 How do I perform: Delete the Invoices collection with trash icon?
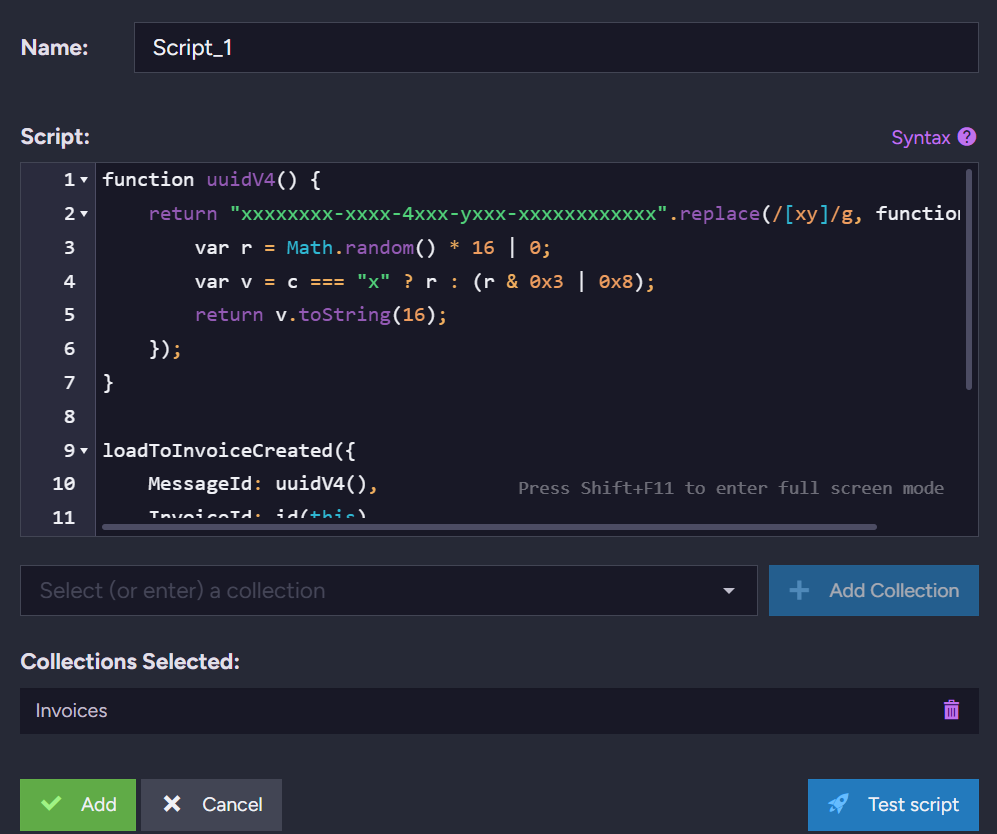click(x=951, y=709)
